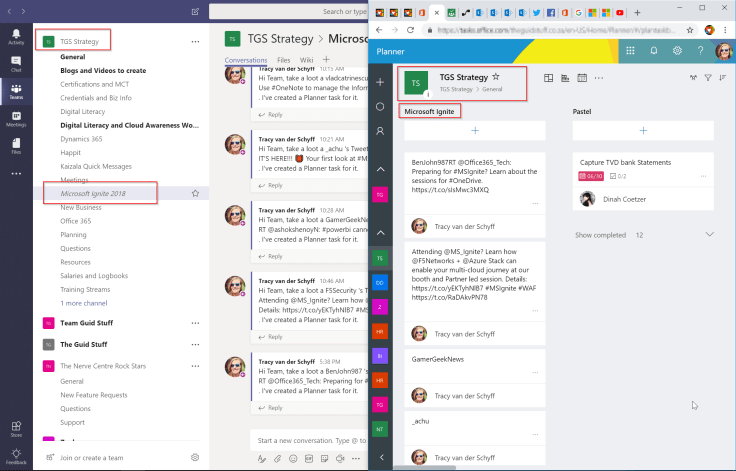Add a task to the Pastel bucket

click(x=643, y=131)
